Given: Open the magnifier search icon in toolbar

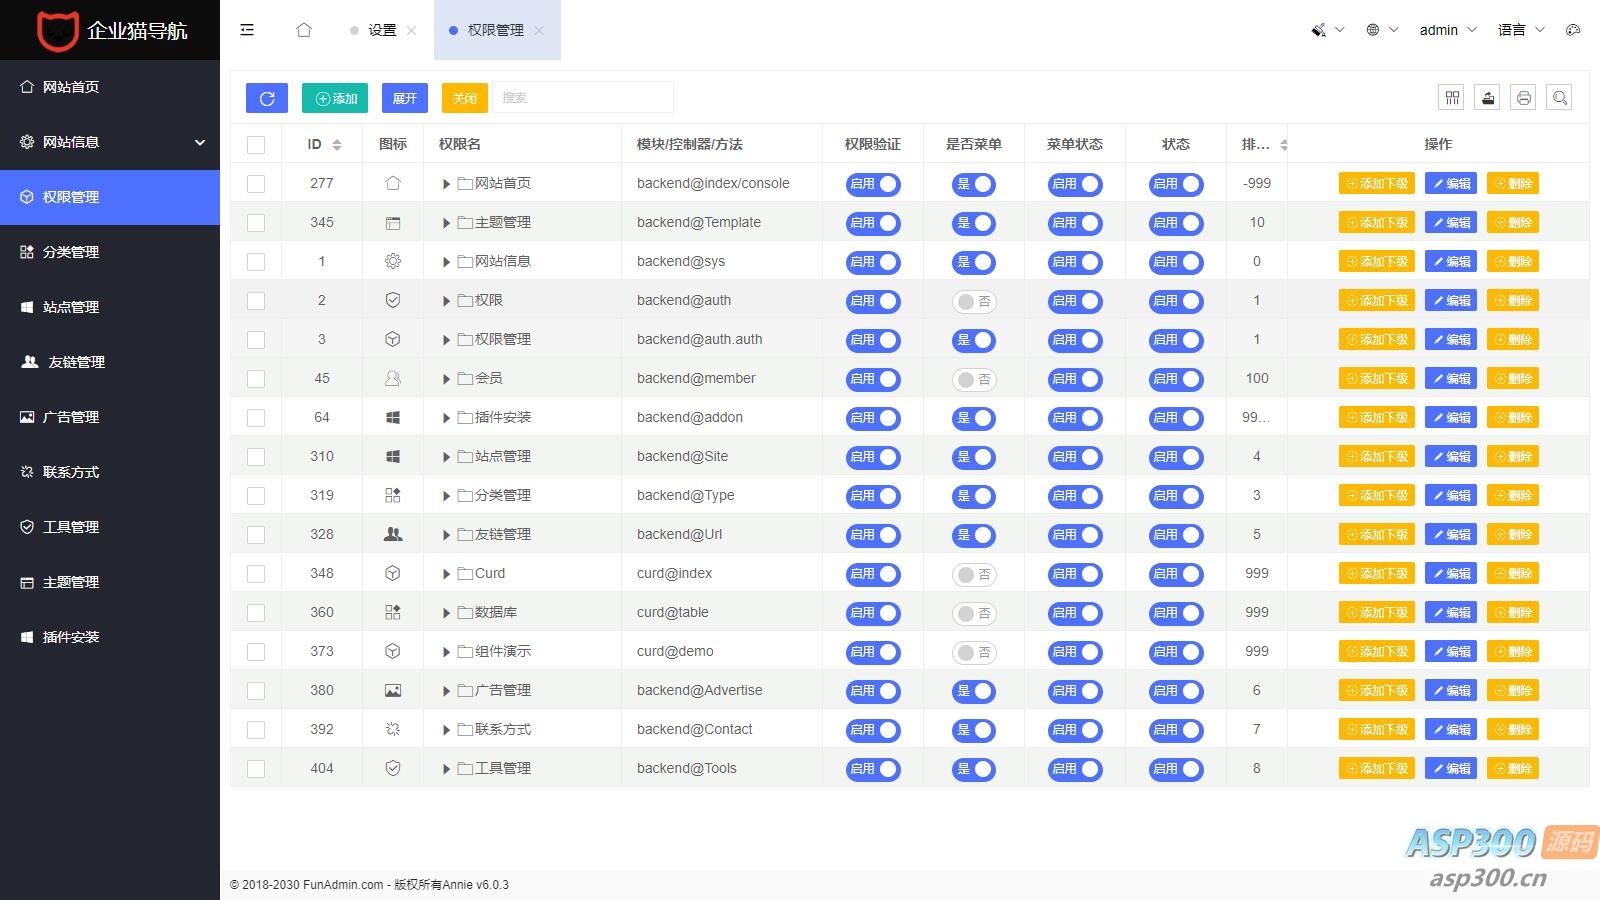Looking at the screenshot, I should pos(1559,97).
